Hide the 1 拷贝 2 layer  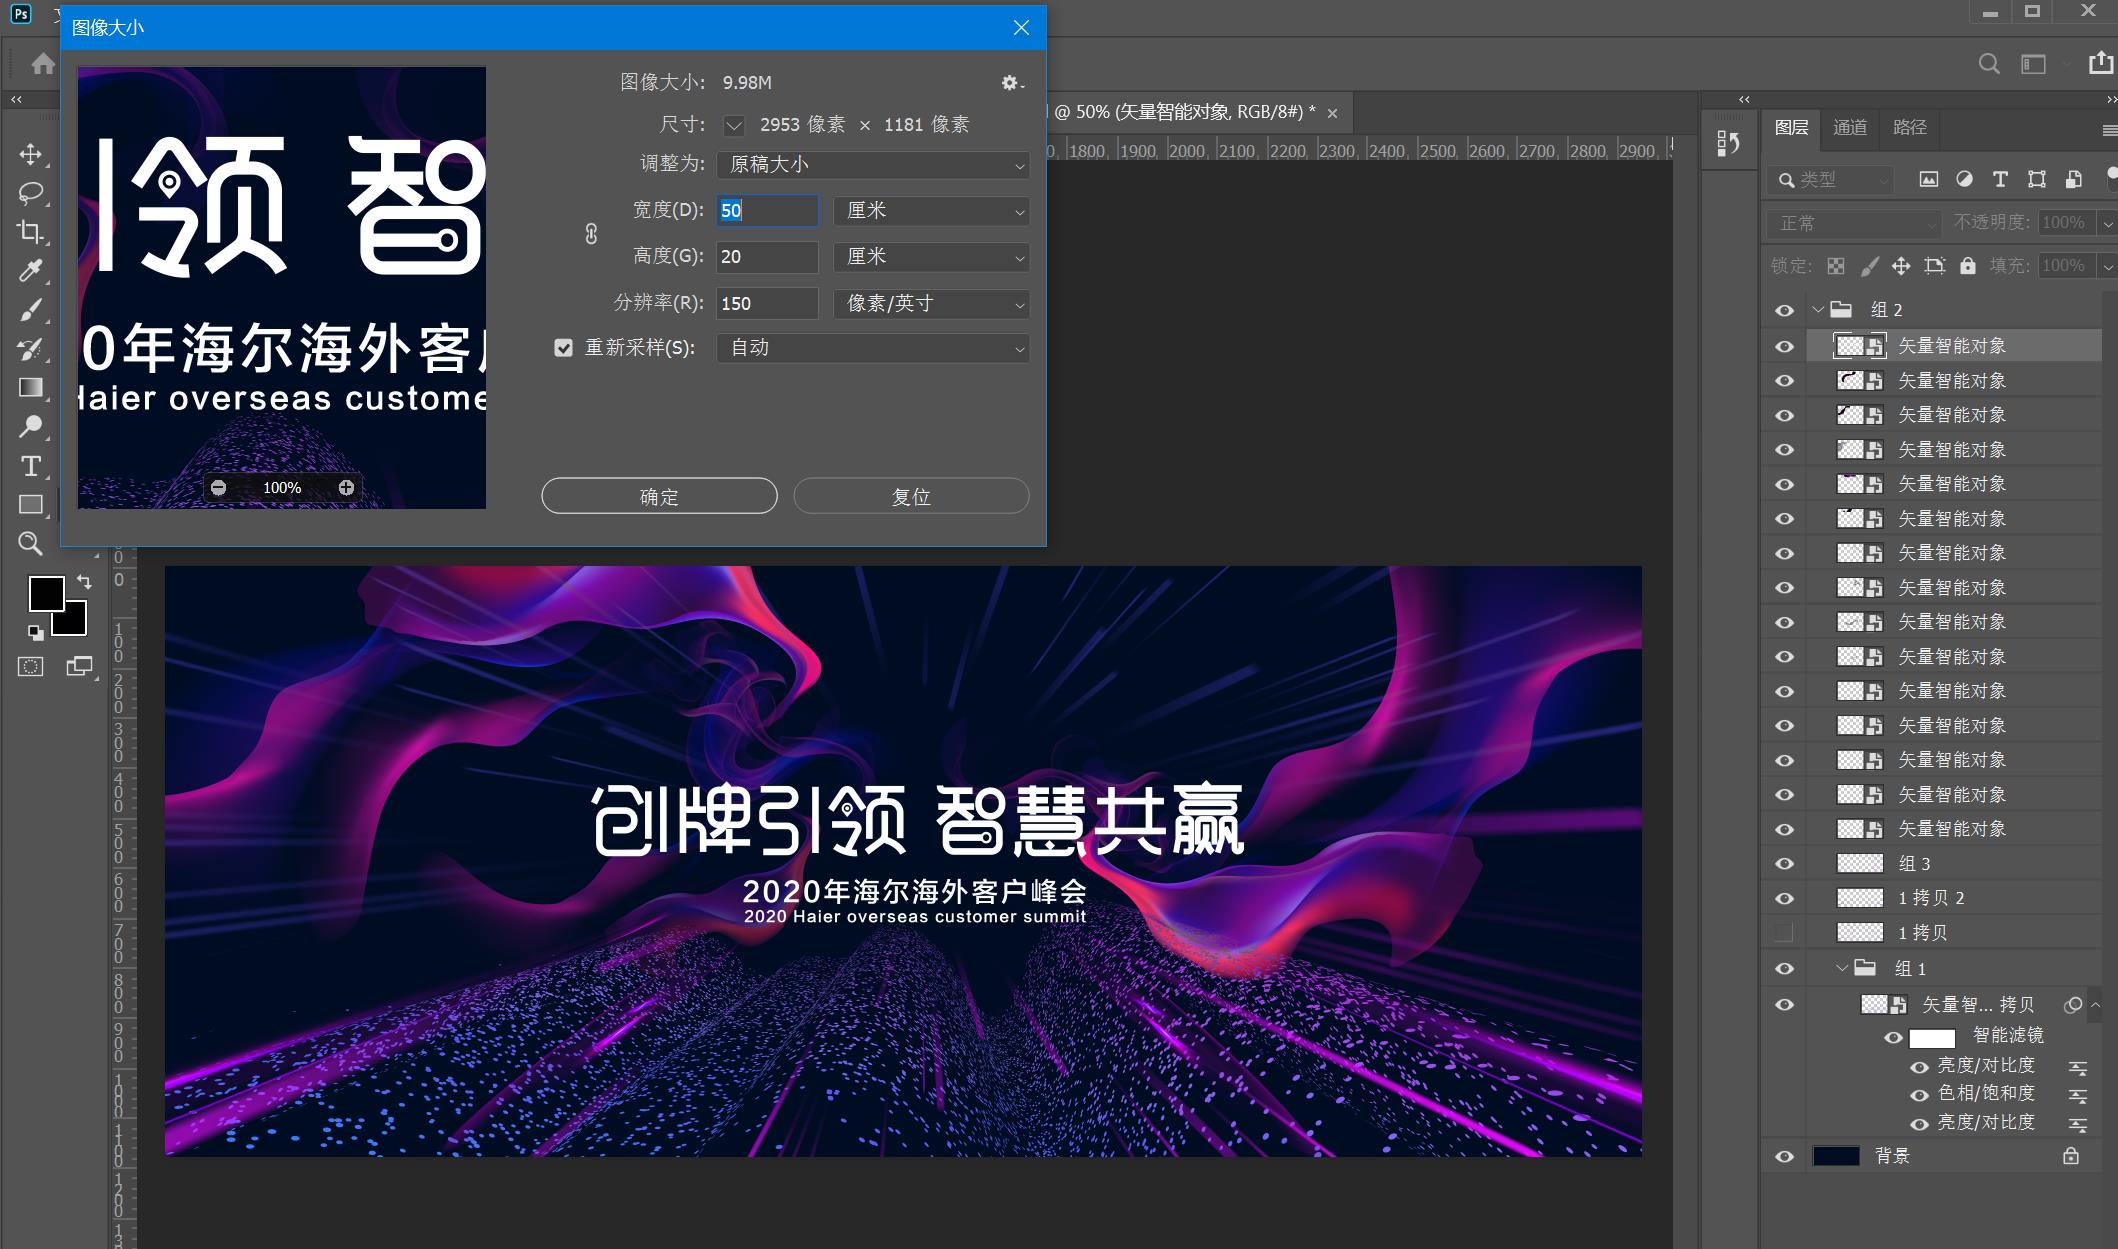click(x=1784, y=898)
